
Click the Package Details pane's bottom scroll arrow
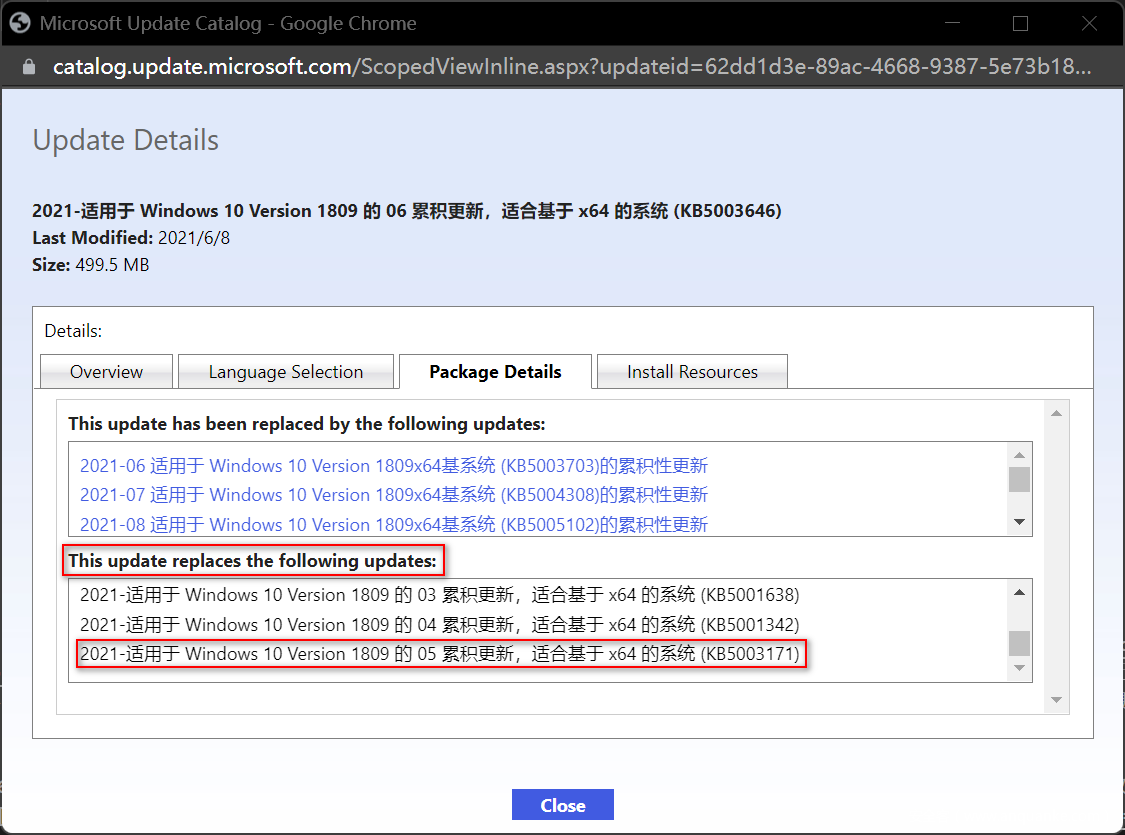coord(1055,701)
